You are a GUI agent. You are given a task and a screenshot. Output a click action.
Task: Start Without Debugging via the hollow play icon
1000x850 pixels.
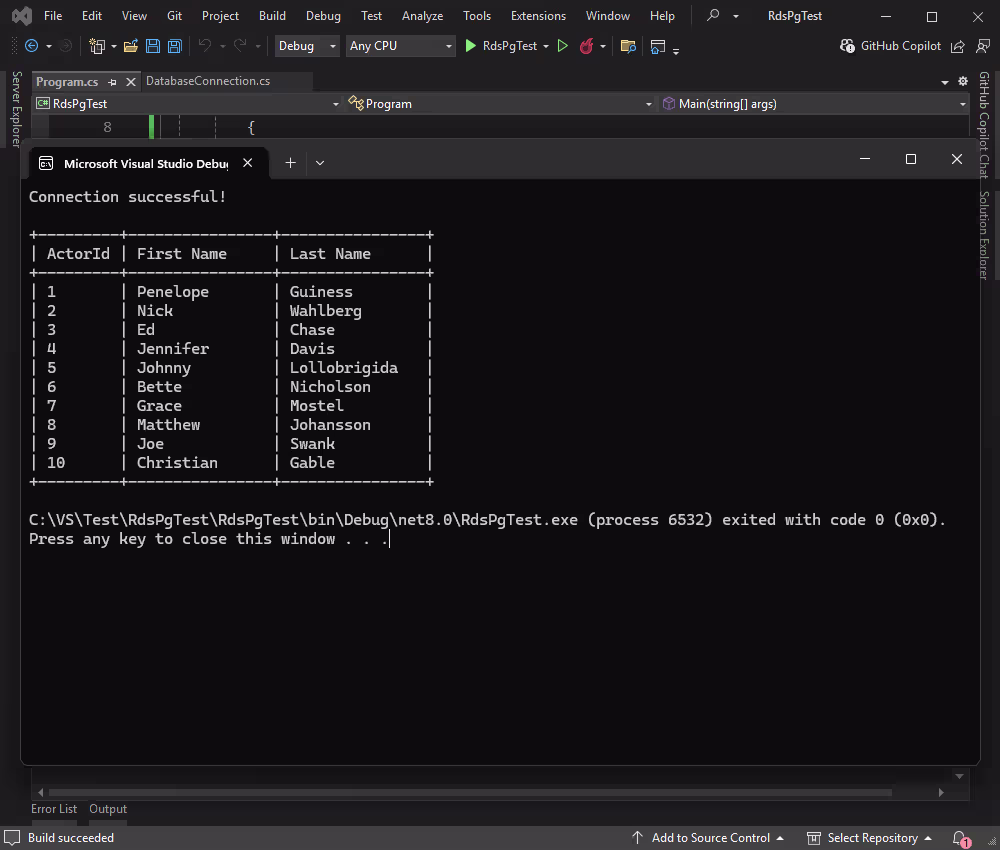pos(563,45)
